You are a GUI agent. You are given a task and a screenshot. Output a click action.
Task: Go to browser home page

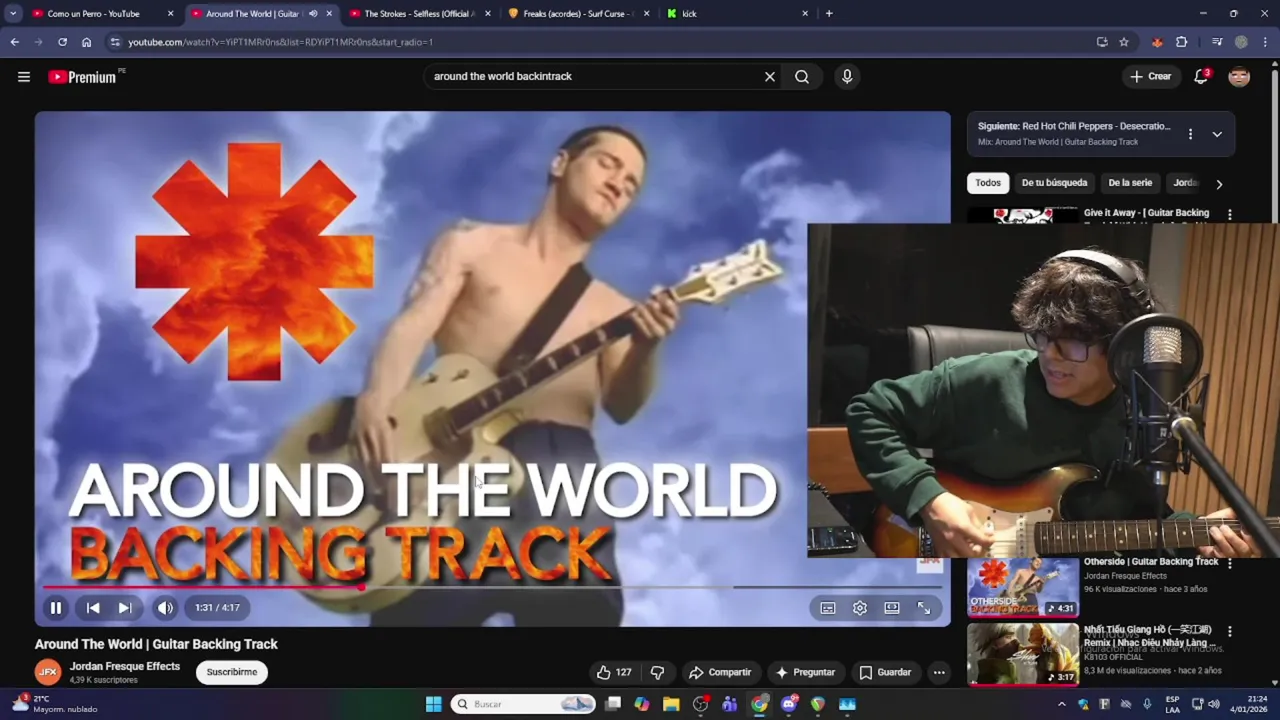click(x=86, y=42)
